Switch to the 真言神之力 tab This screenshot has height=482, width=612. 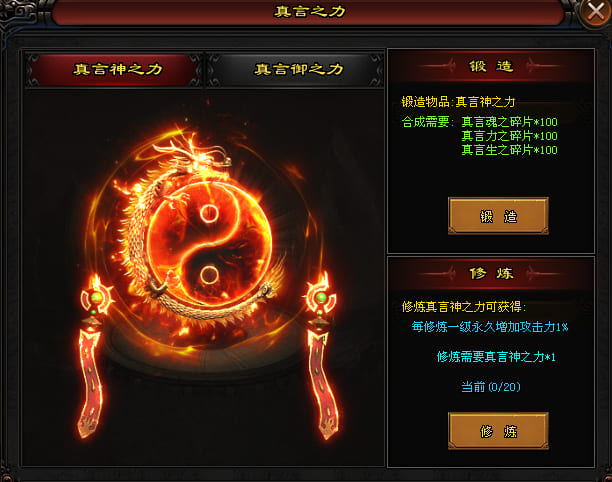click(x=115, y=70)
